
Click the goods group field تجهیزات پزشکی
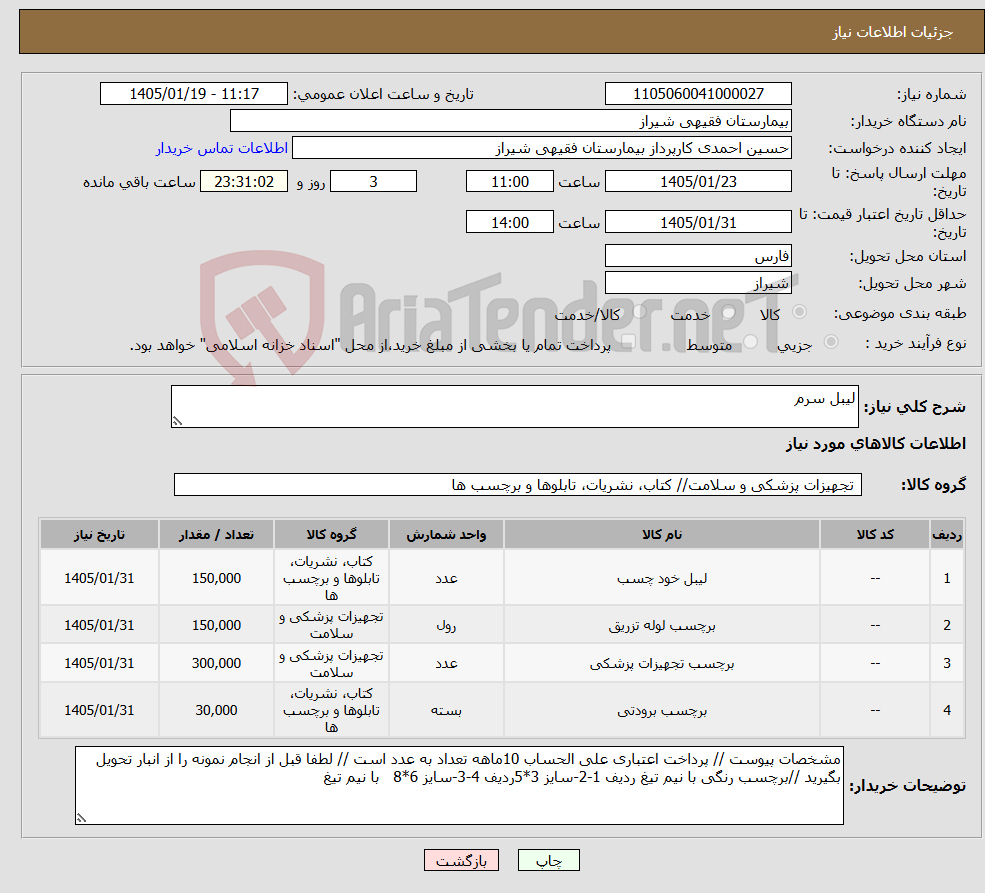[x=518, y=485]
